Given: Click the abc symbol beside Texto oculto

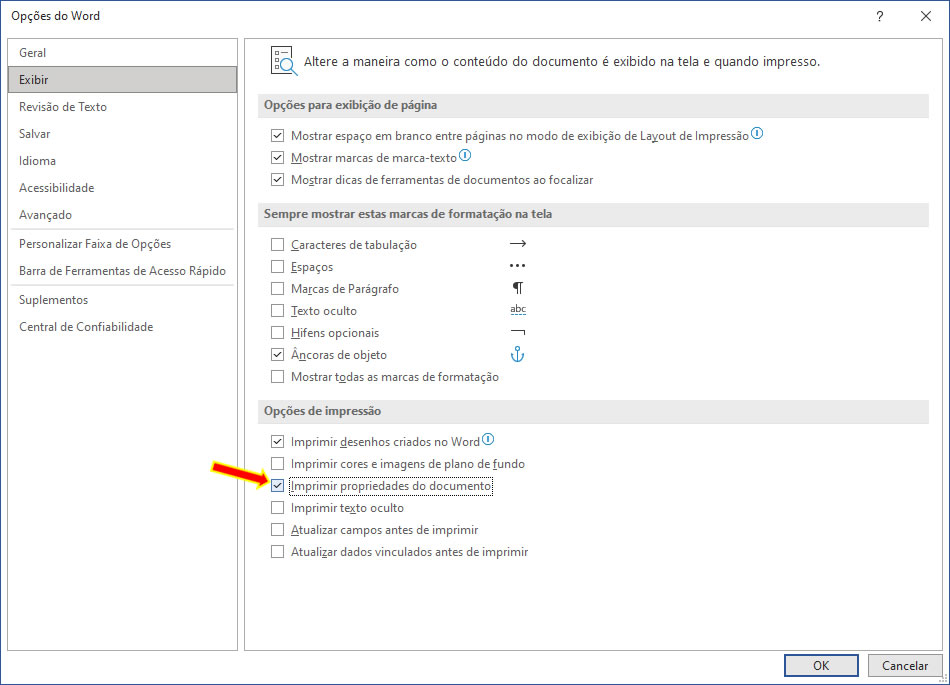Looking at the screenshot, I should click(518, 309).
